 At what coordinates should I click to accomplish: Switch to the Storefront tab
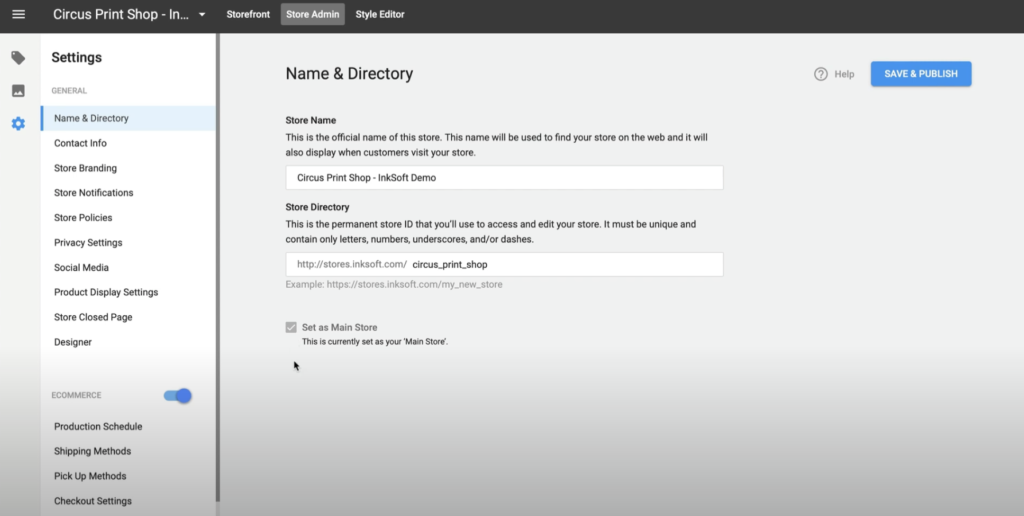click(x=248, y=14)
